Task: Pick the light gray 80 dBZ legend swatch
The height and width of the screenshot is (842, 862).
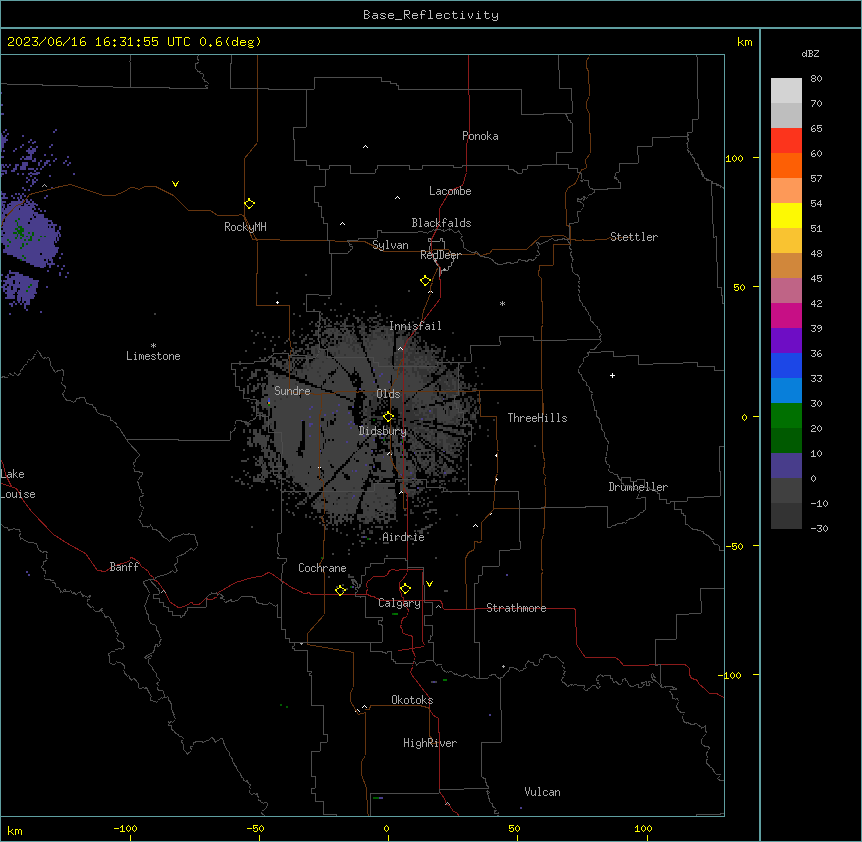Action: click(786, 91)
